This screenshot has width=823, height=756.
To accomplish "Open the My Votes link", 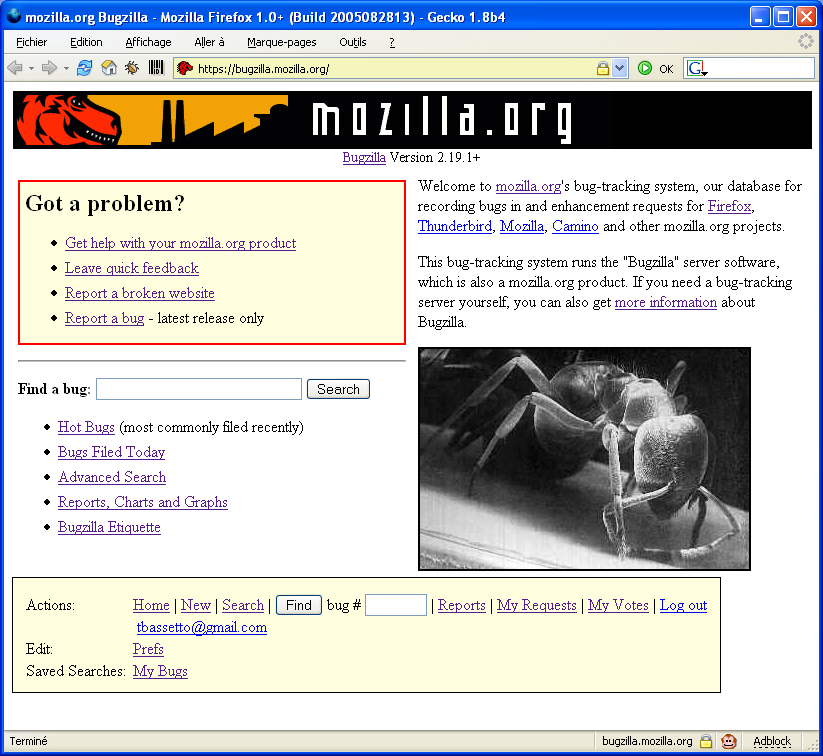I will click(618, 605).
